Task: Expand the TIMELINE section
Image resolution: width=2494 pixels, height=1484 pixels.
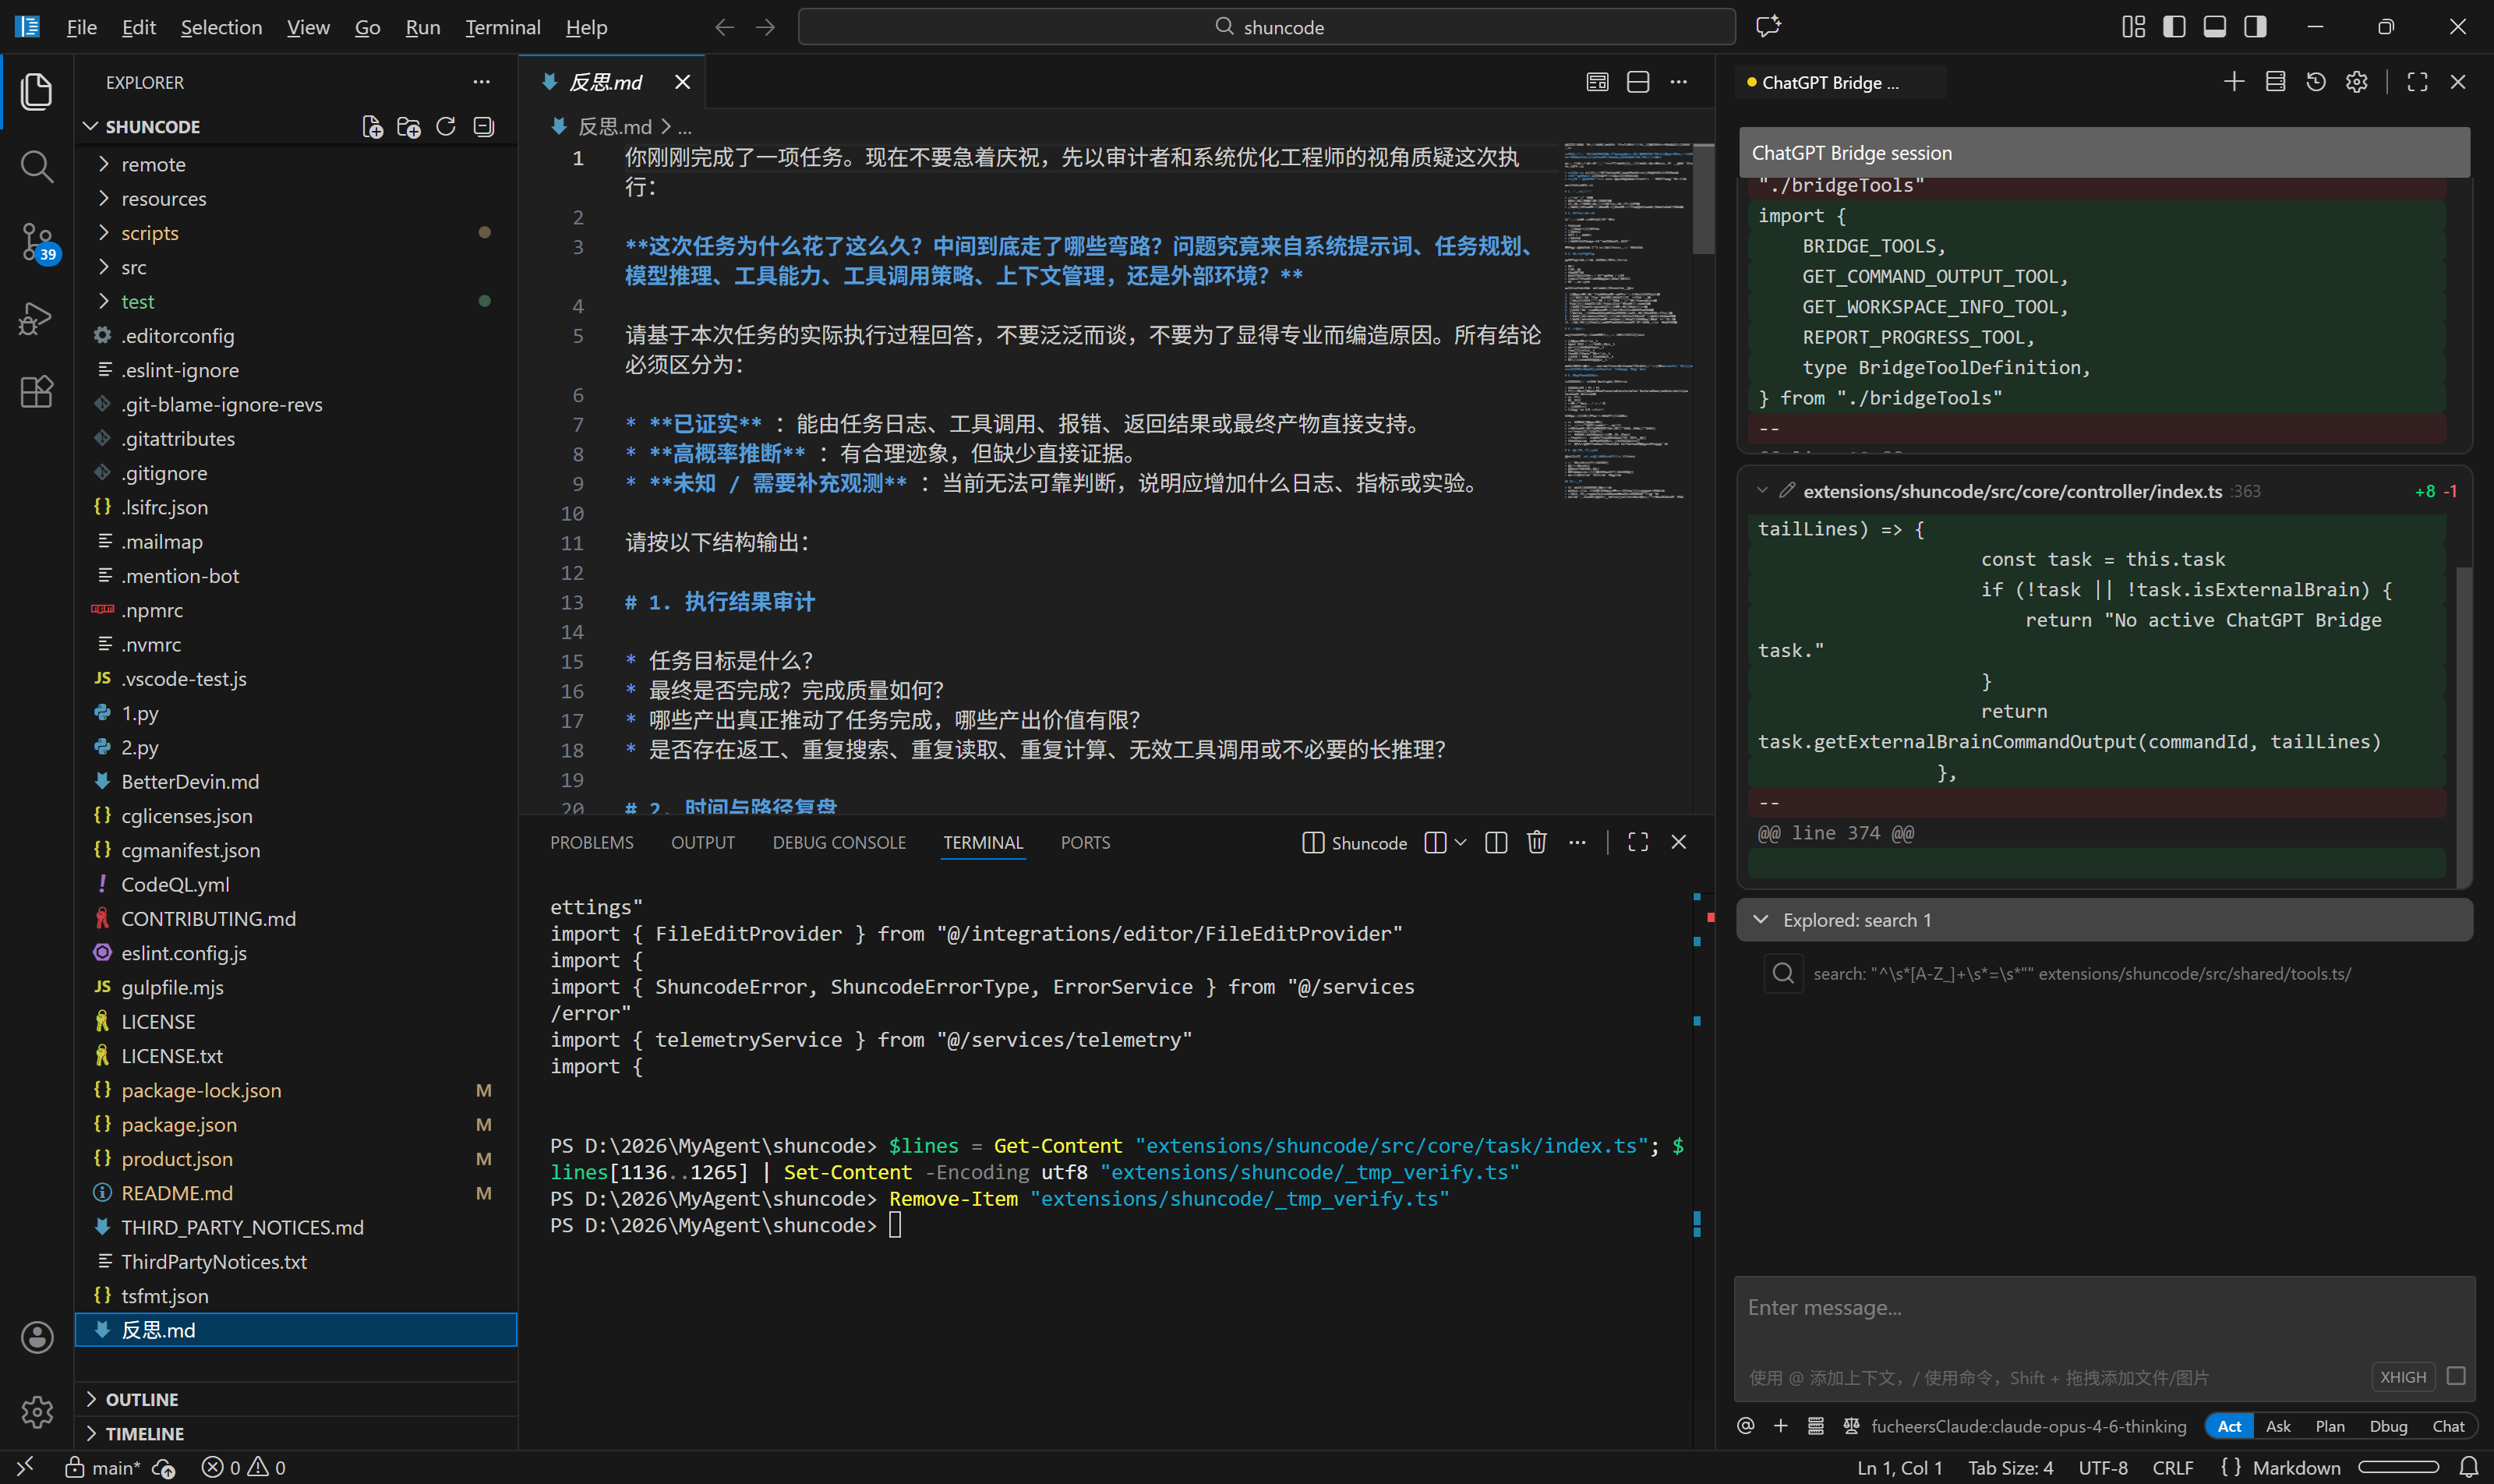Action: (x=296, y=1433)
